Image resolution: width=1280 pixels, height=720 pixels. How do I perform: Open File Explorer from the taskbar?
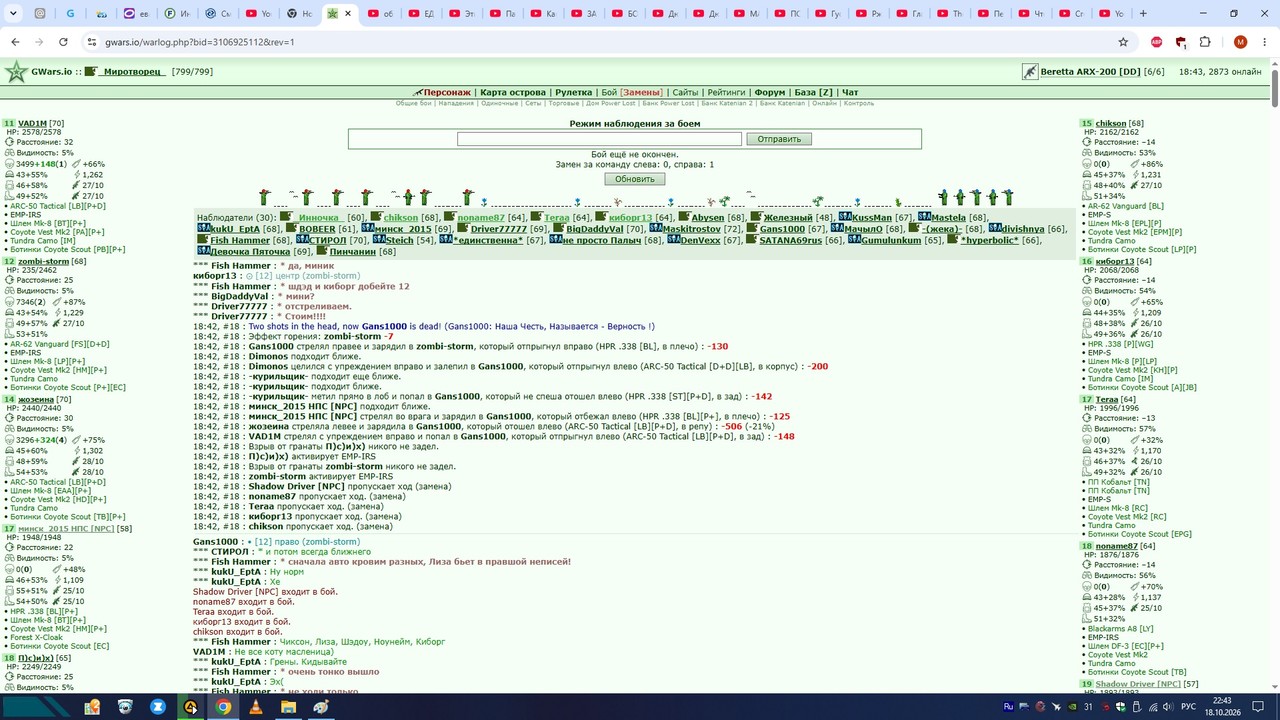coord(288,707)
